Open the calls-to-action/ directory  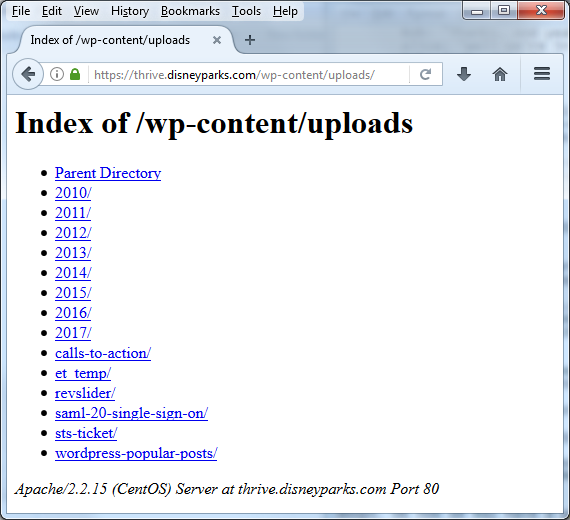103,353
